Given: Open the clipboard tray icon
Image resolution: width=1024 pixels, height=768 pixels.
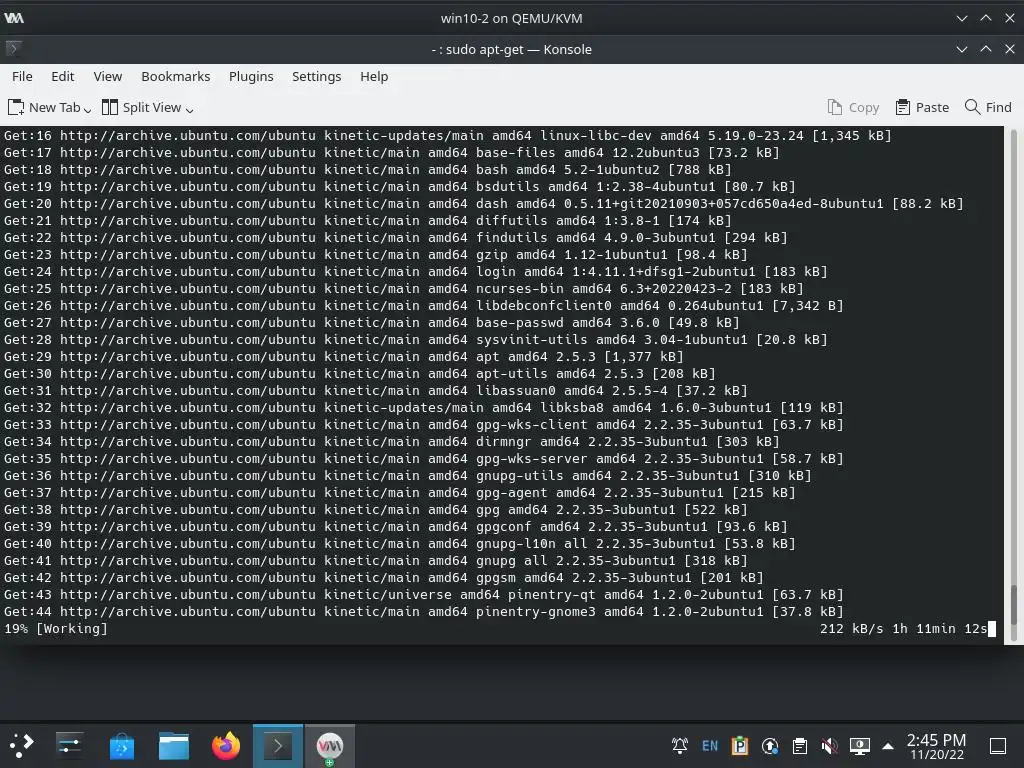Looking at the screenshot, I should point(799,745).
